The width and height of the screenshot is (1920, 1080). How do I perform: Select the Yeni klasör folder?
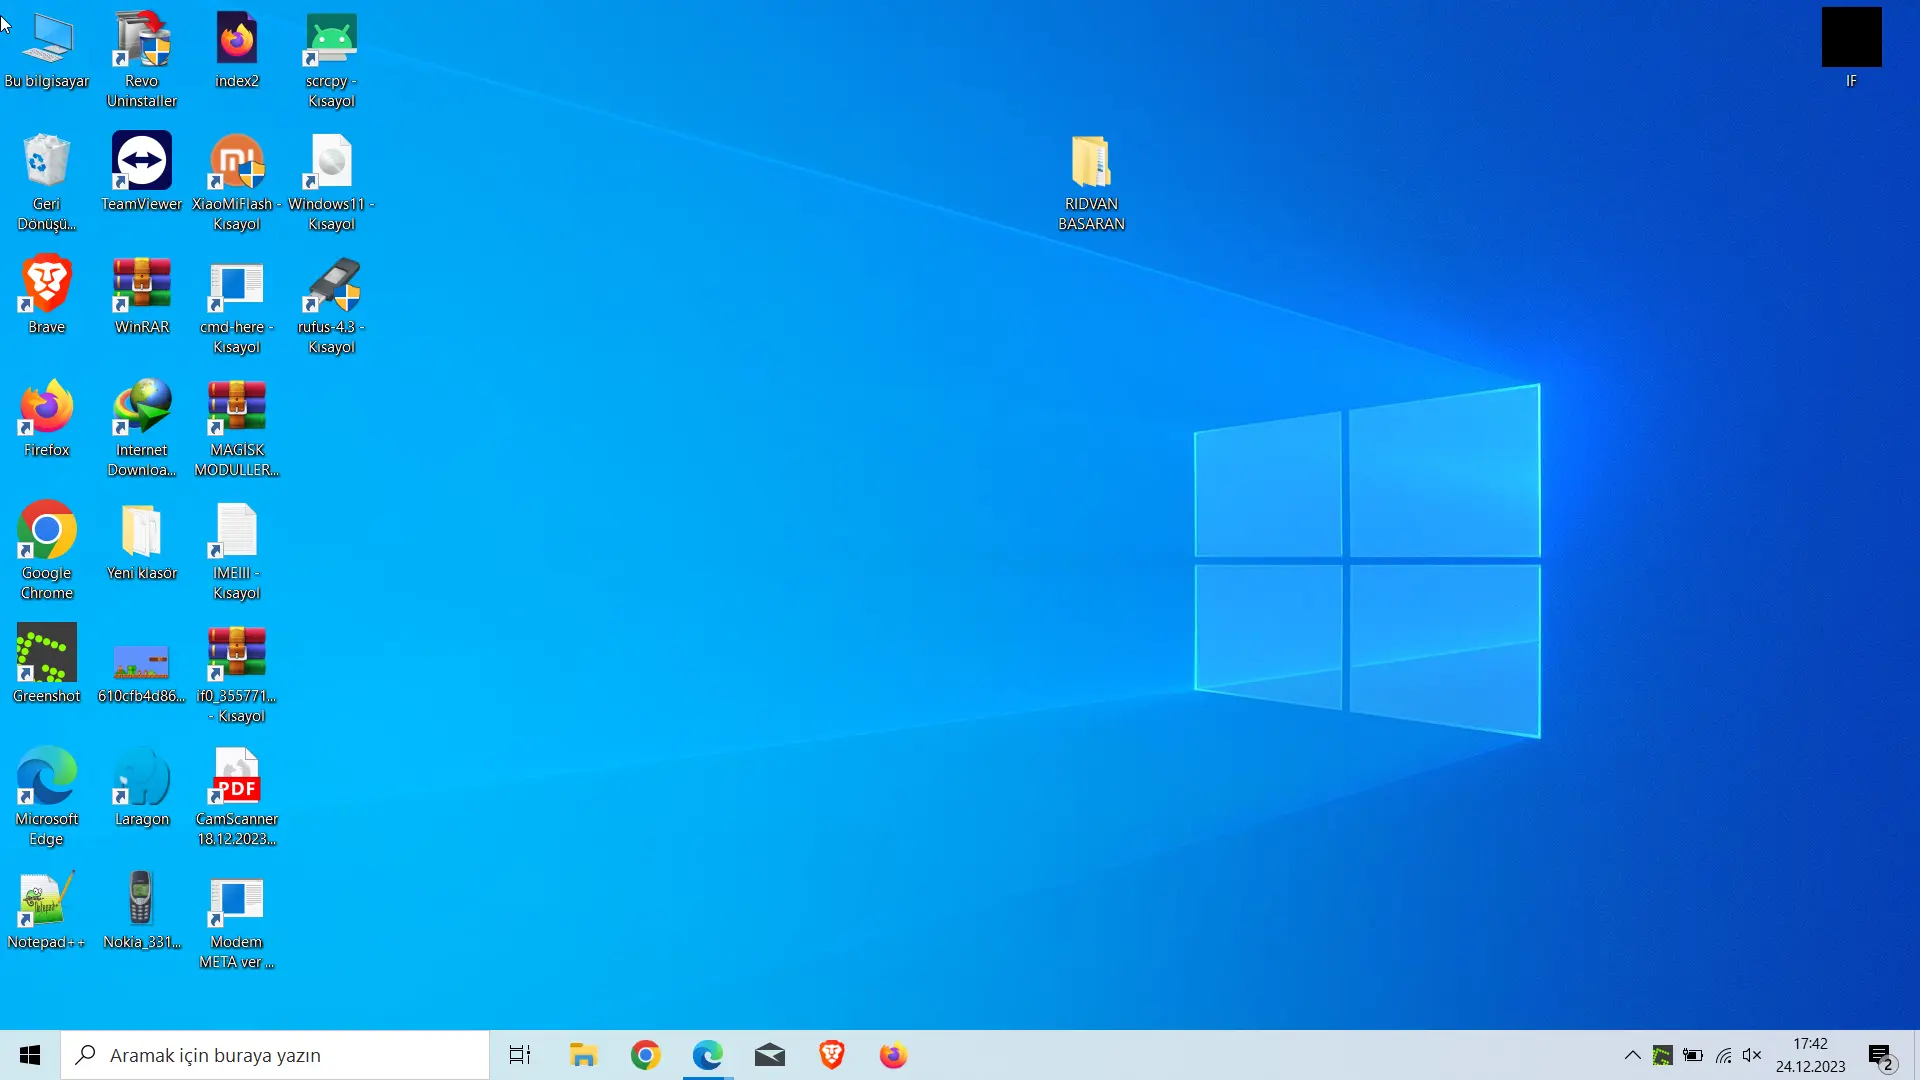tap(142, 542)
